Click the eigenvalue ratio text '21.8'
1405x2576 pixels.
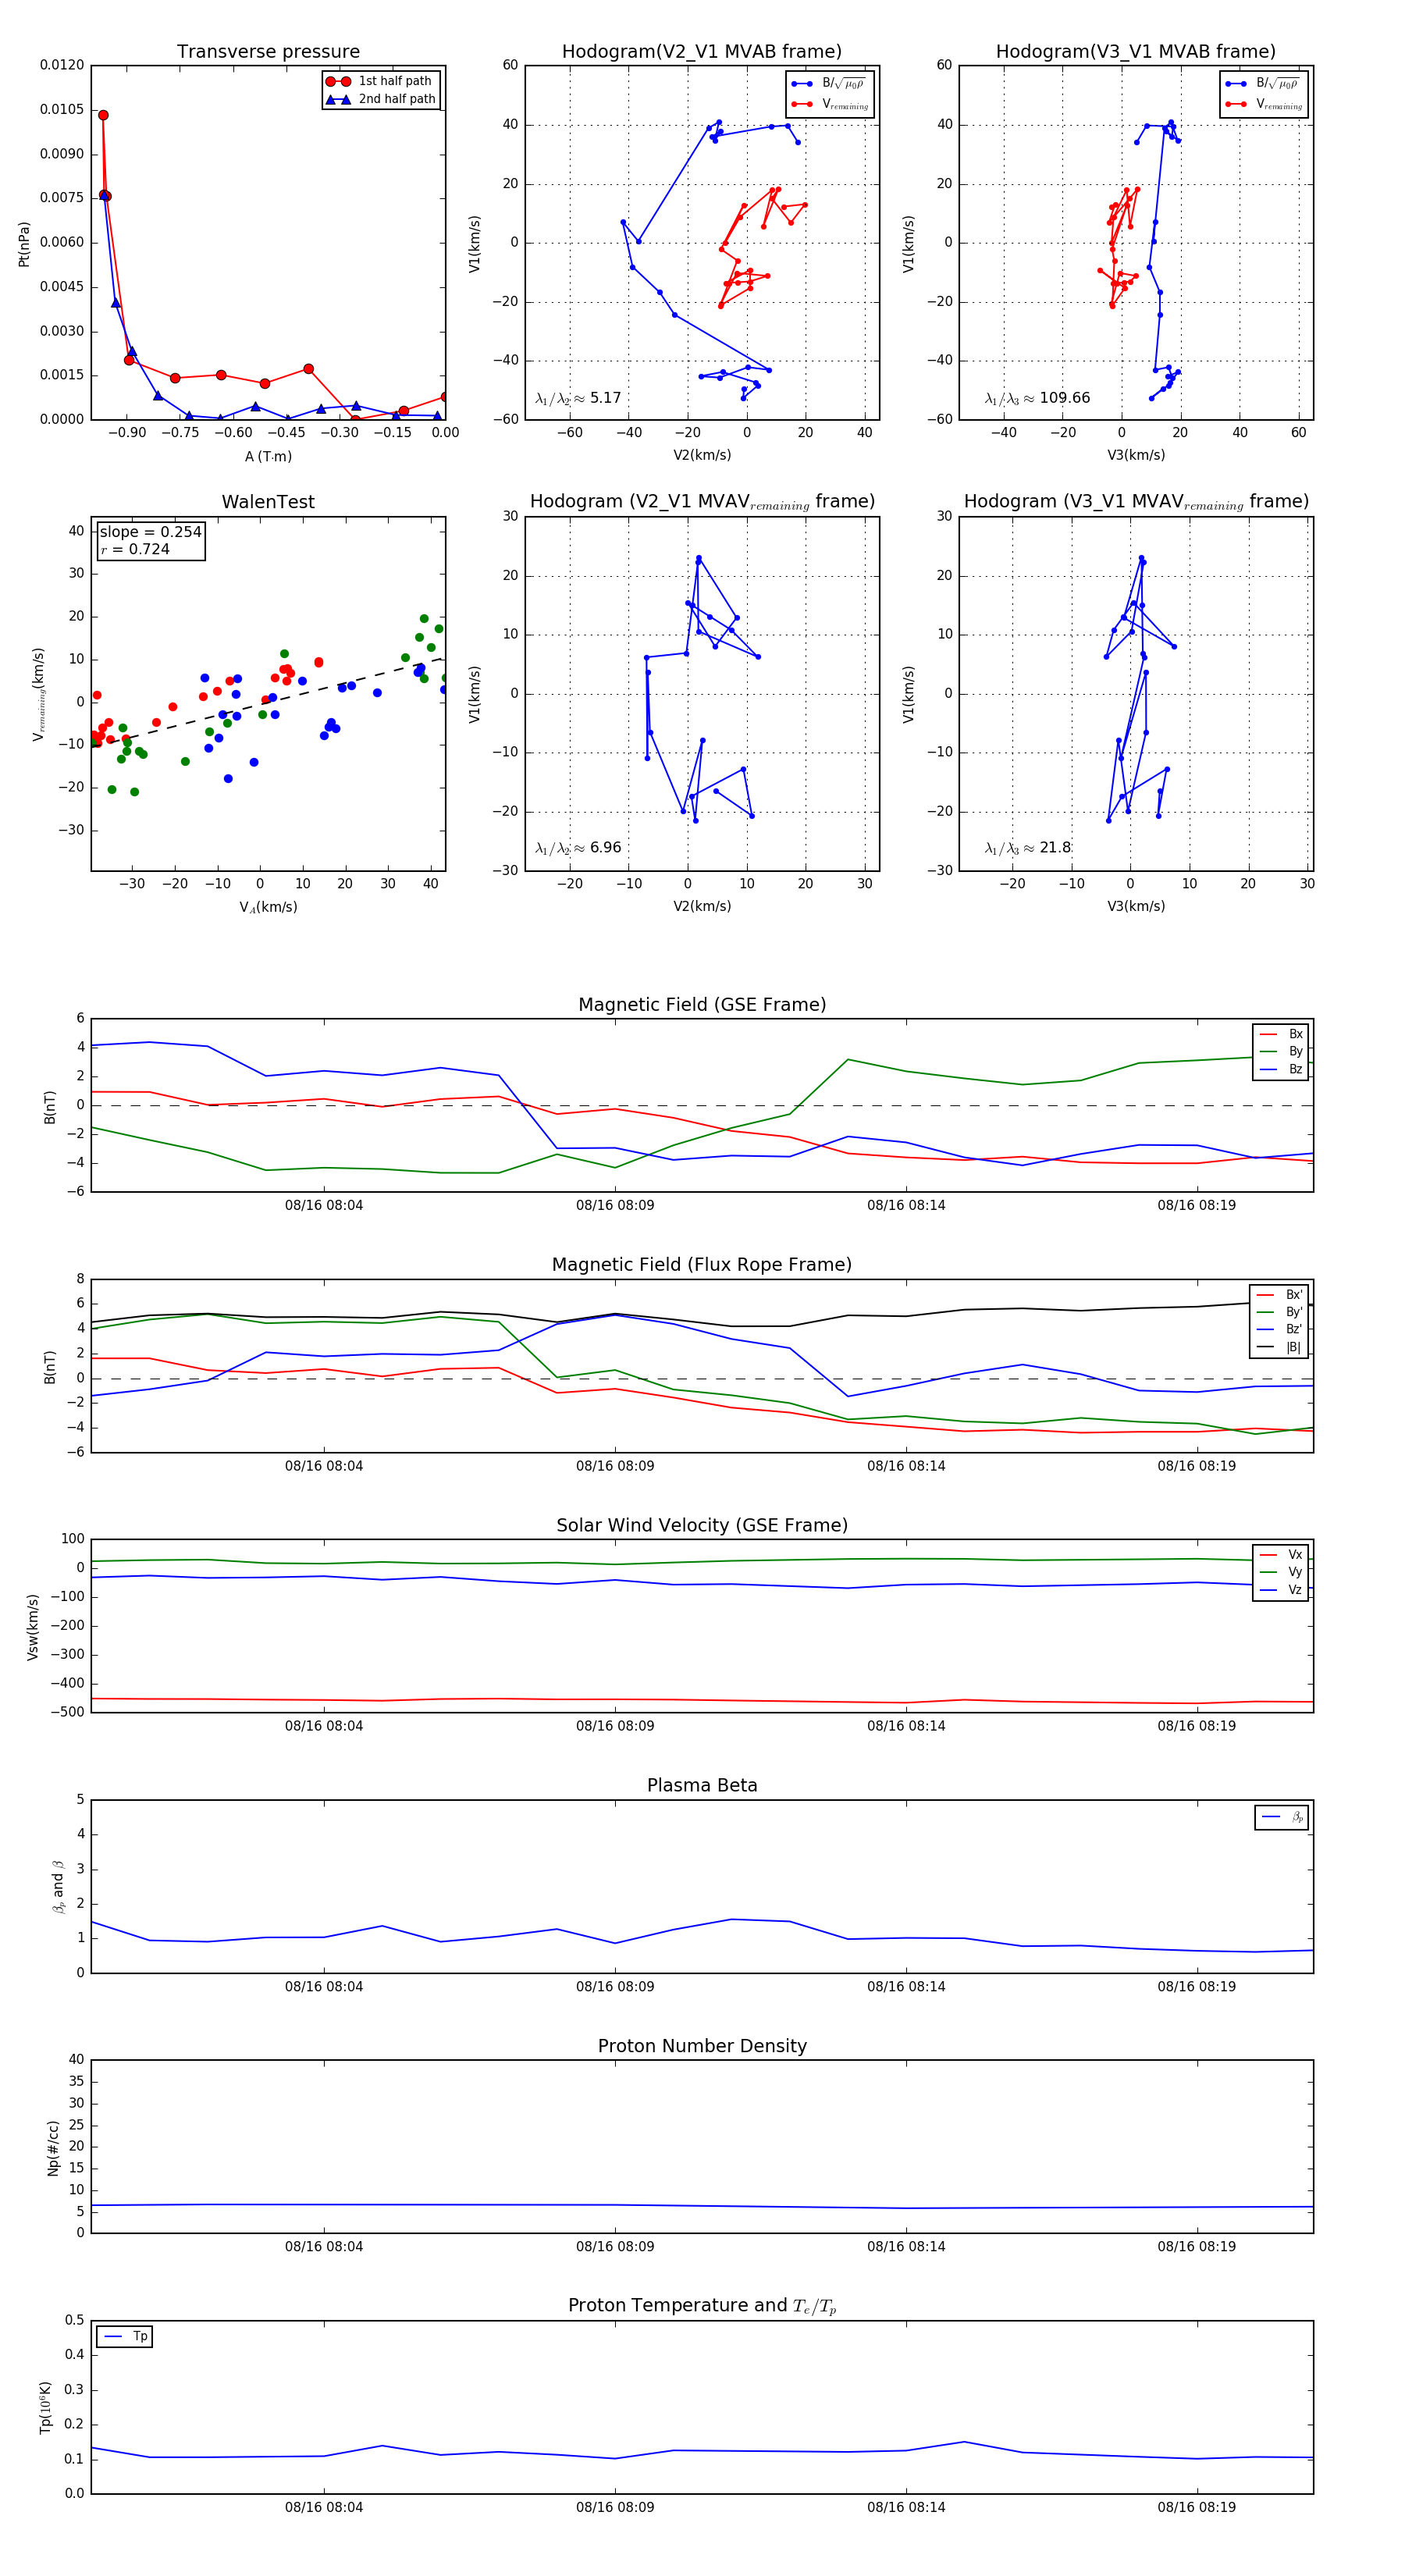click(x=1055, y=848)
